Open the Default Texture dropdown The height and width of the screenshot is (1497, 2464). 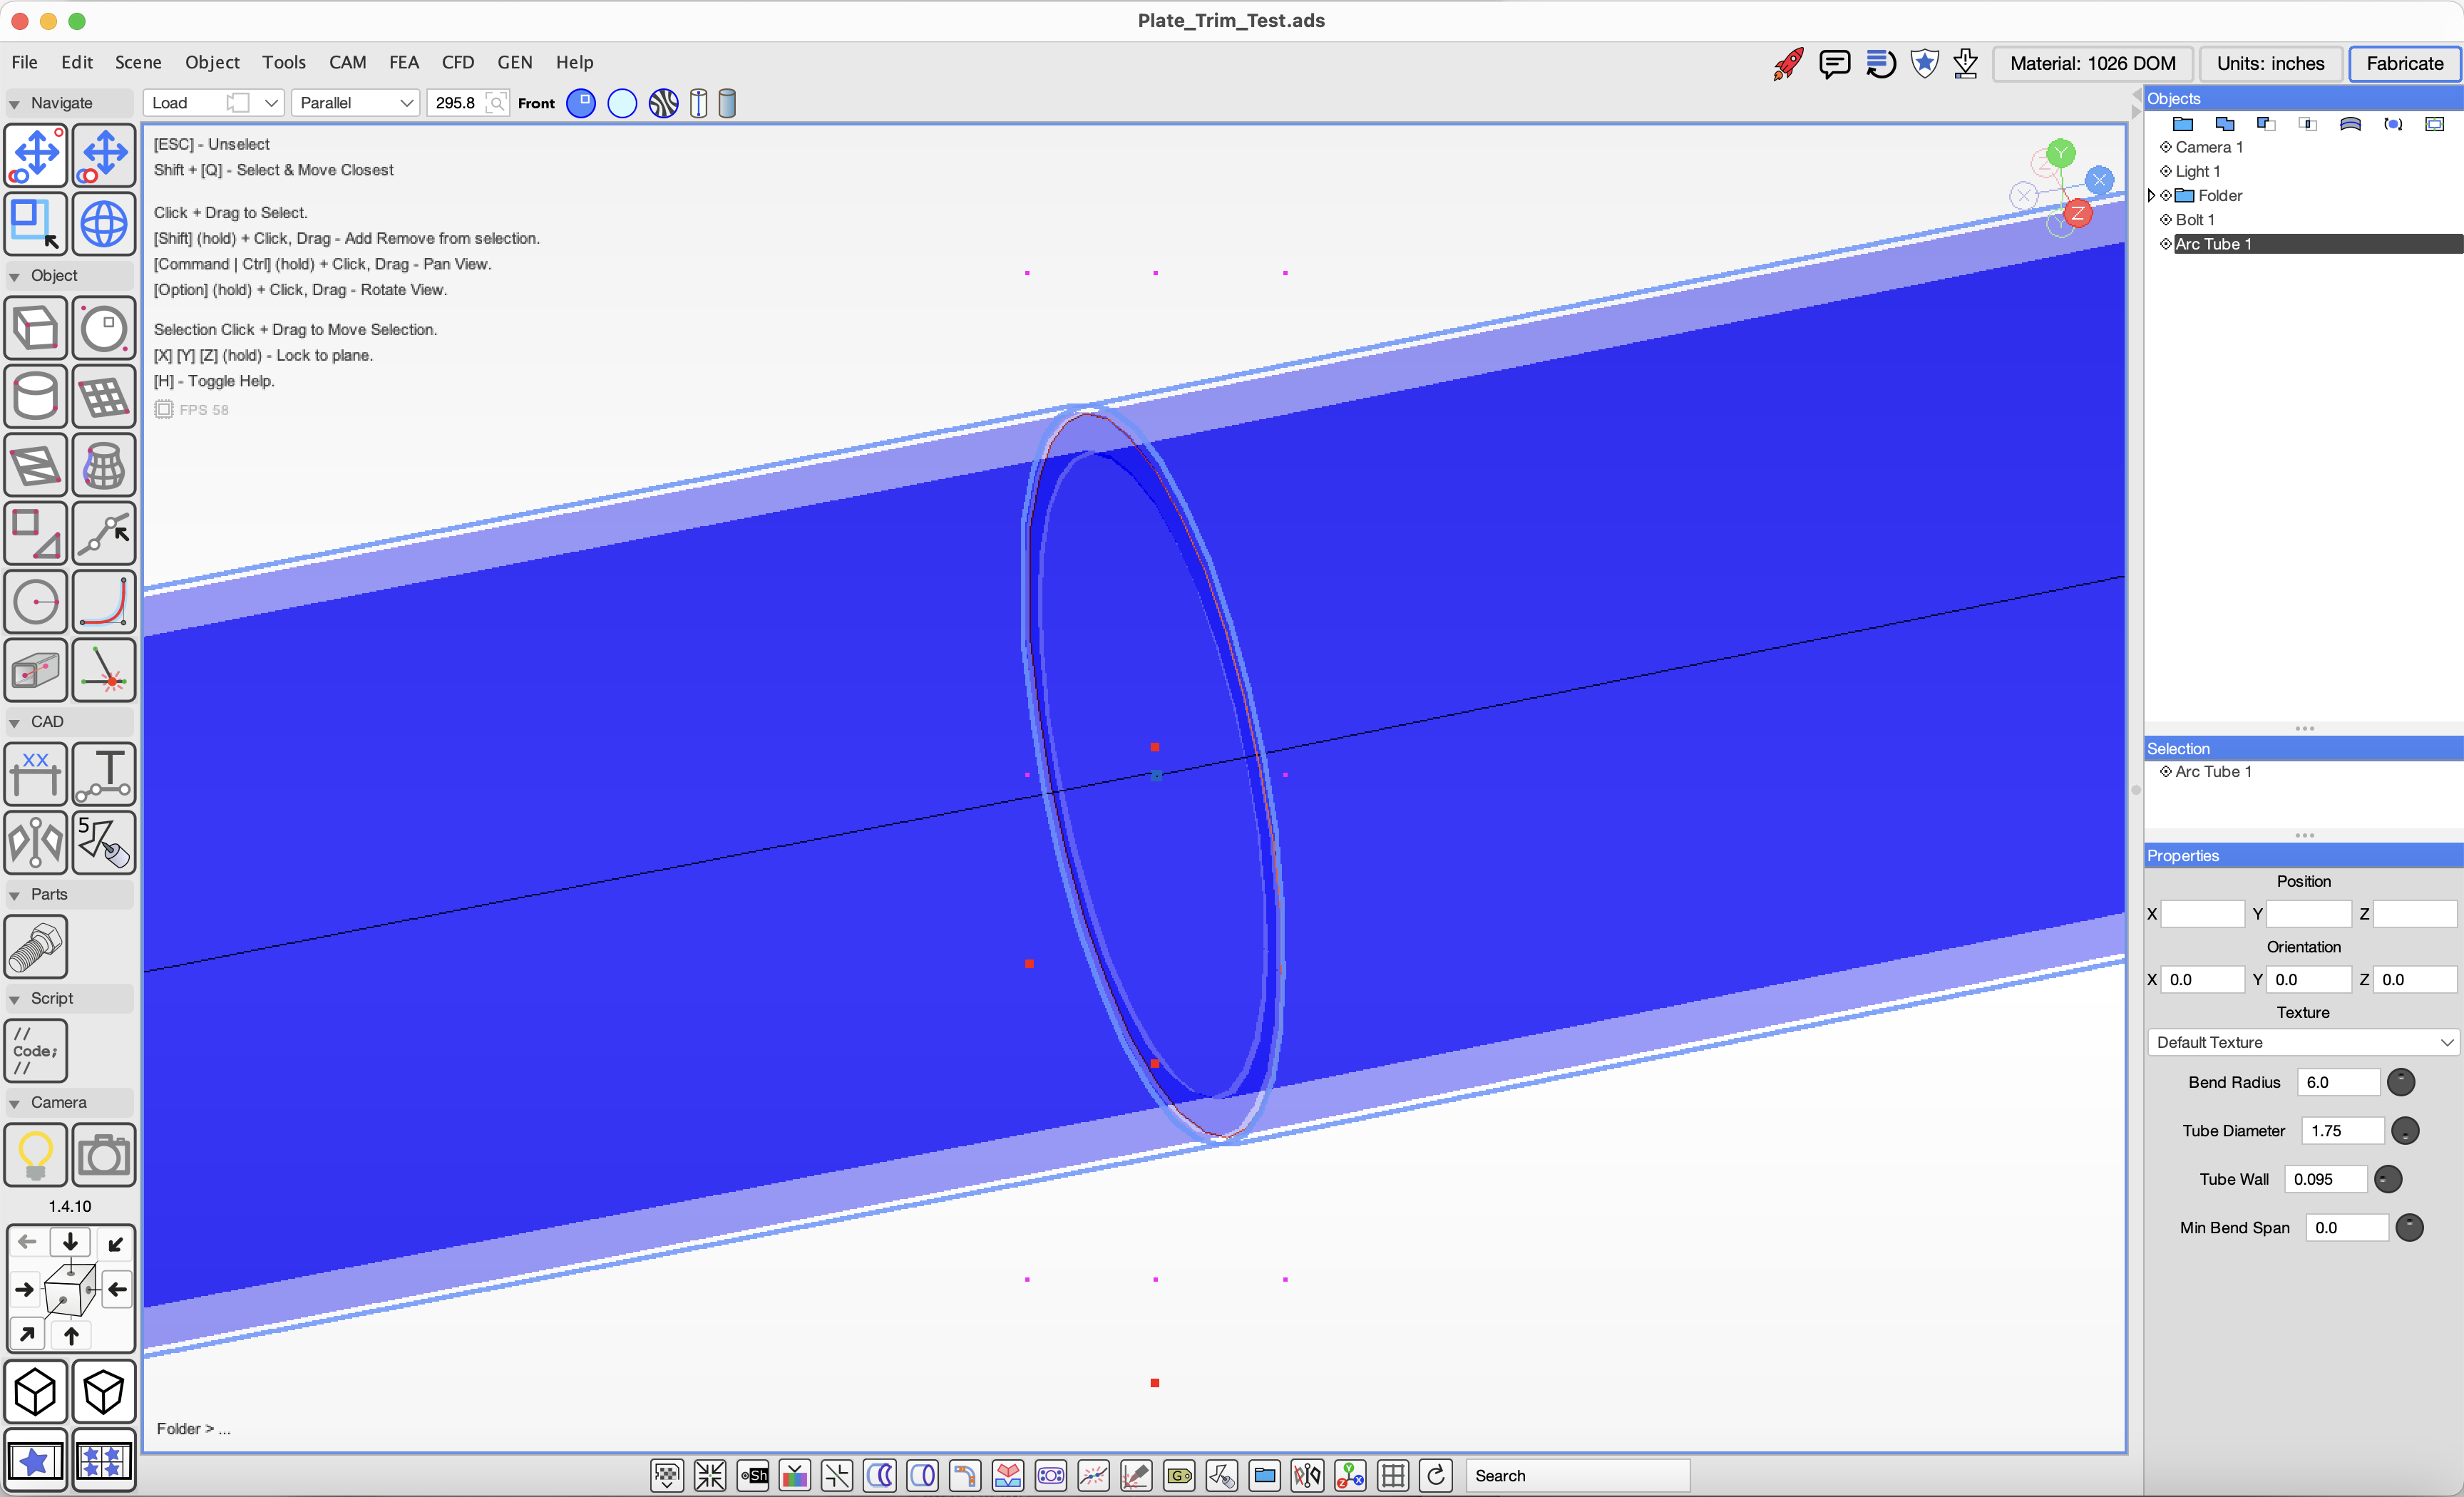tap(2303, 1042)
